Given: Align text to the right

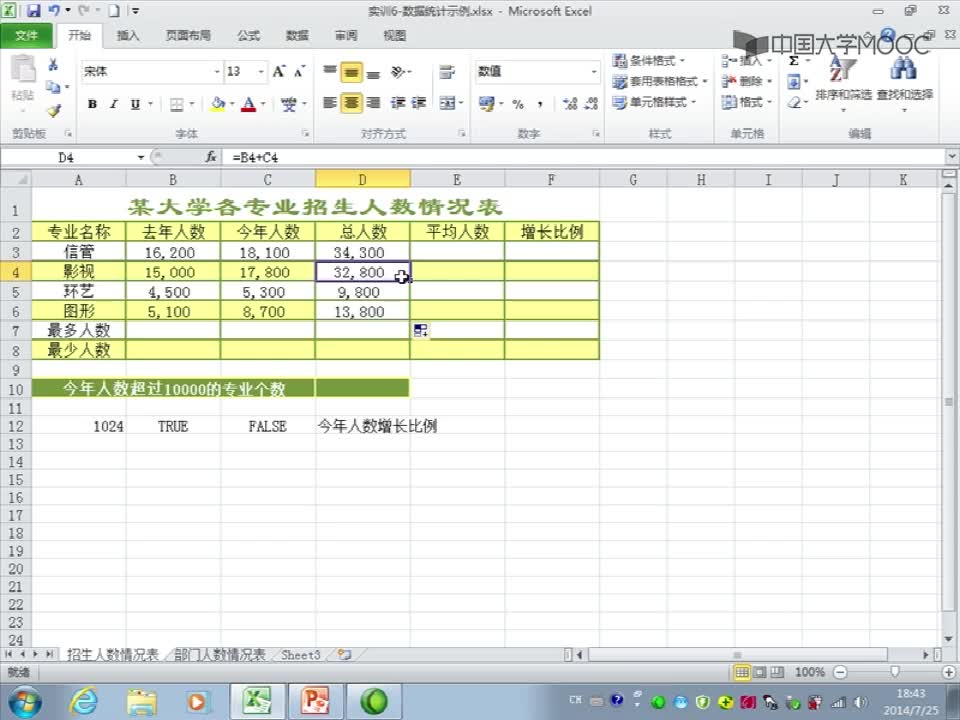Looking at the screenshot, I should pos(373,103).
